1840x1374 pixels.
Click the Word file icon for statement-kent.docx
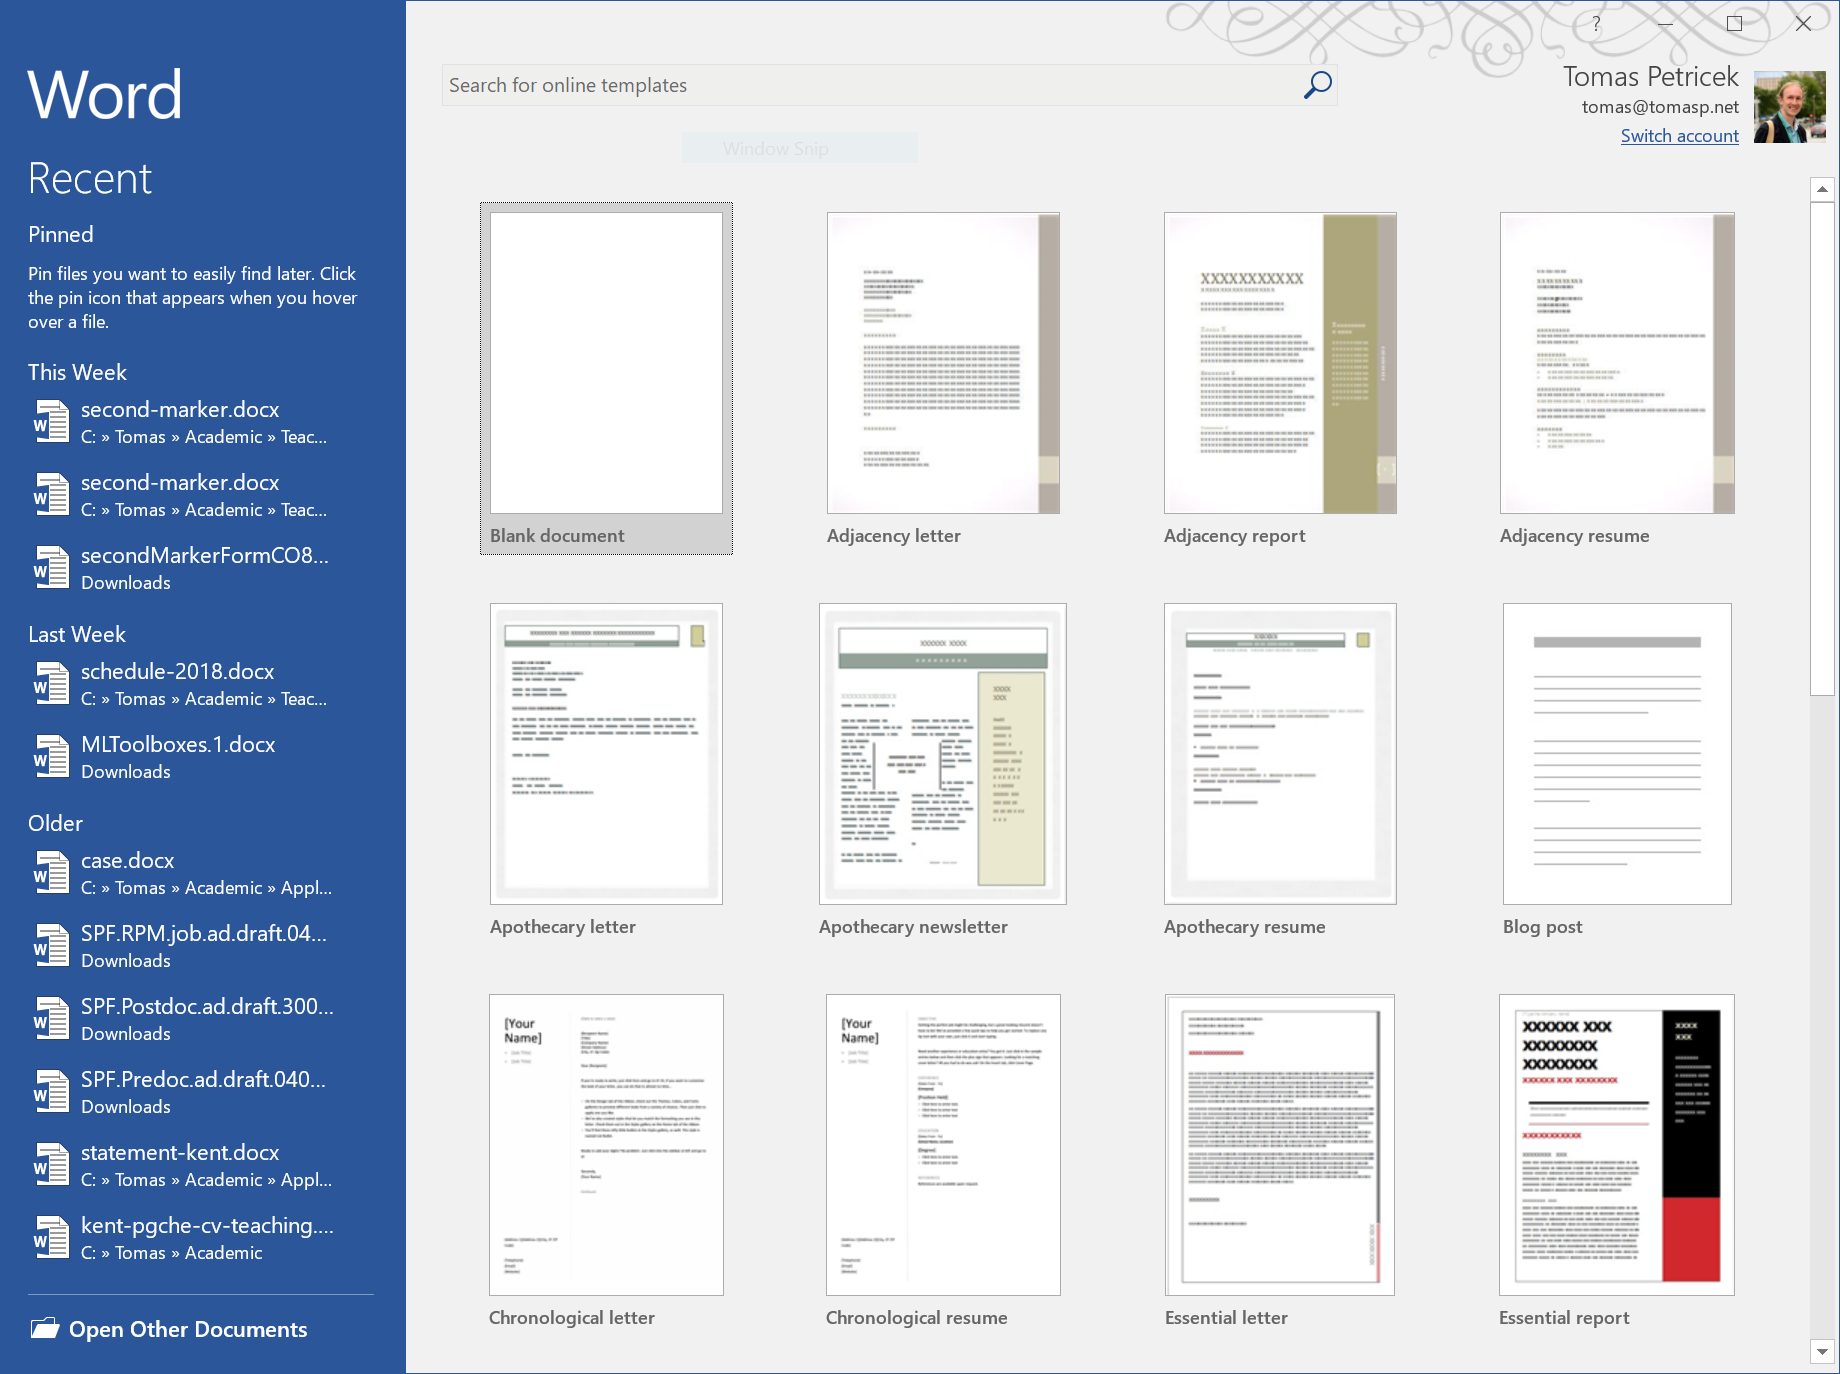coord(51,1165)
